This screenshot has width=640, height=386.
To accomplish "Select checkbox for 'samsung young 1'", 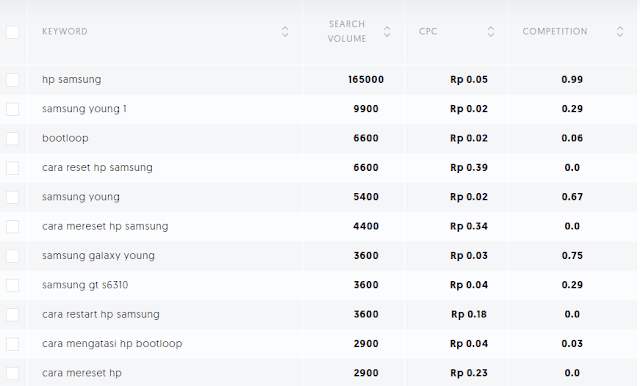I will tap(13, 109).
